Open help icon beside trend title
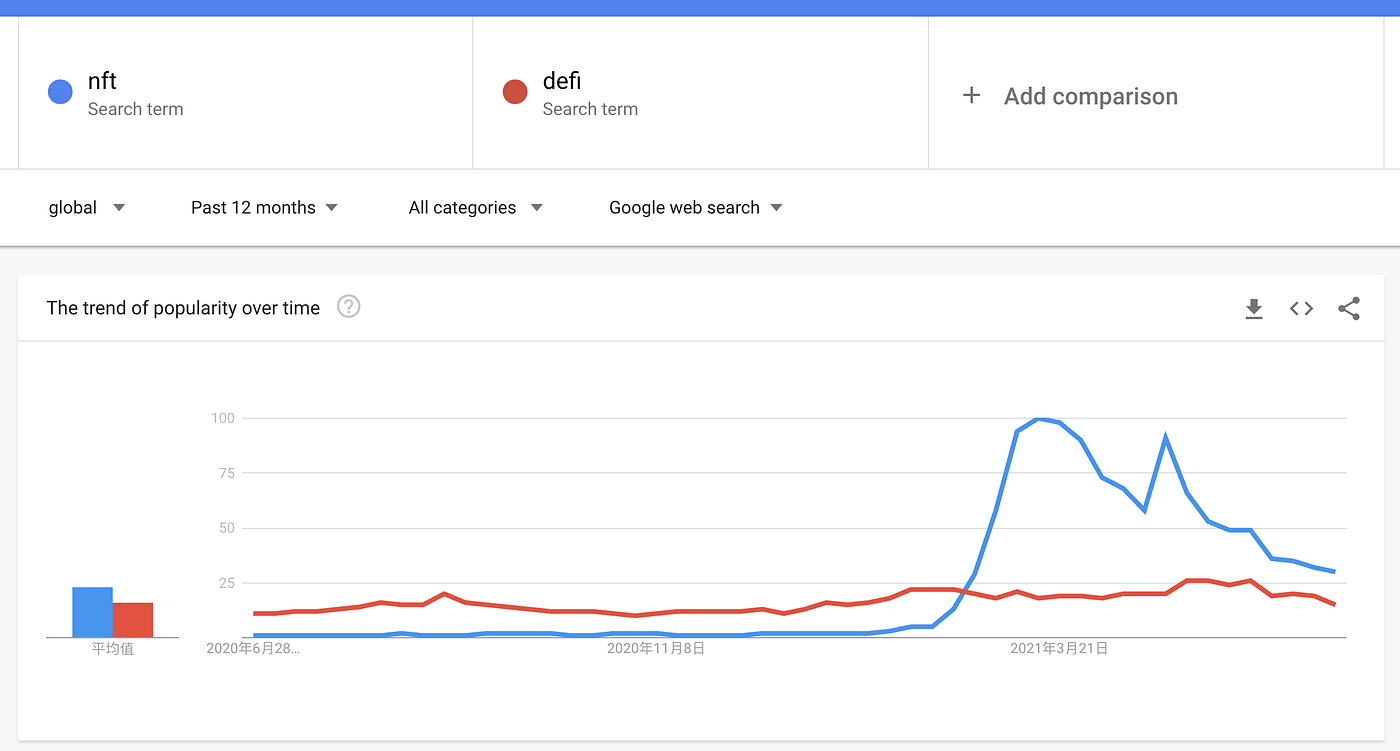Image resolution: width=1400 pixels, height=751 pixels. pos(348,307)
